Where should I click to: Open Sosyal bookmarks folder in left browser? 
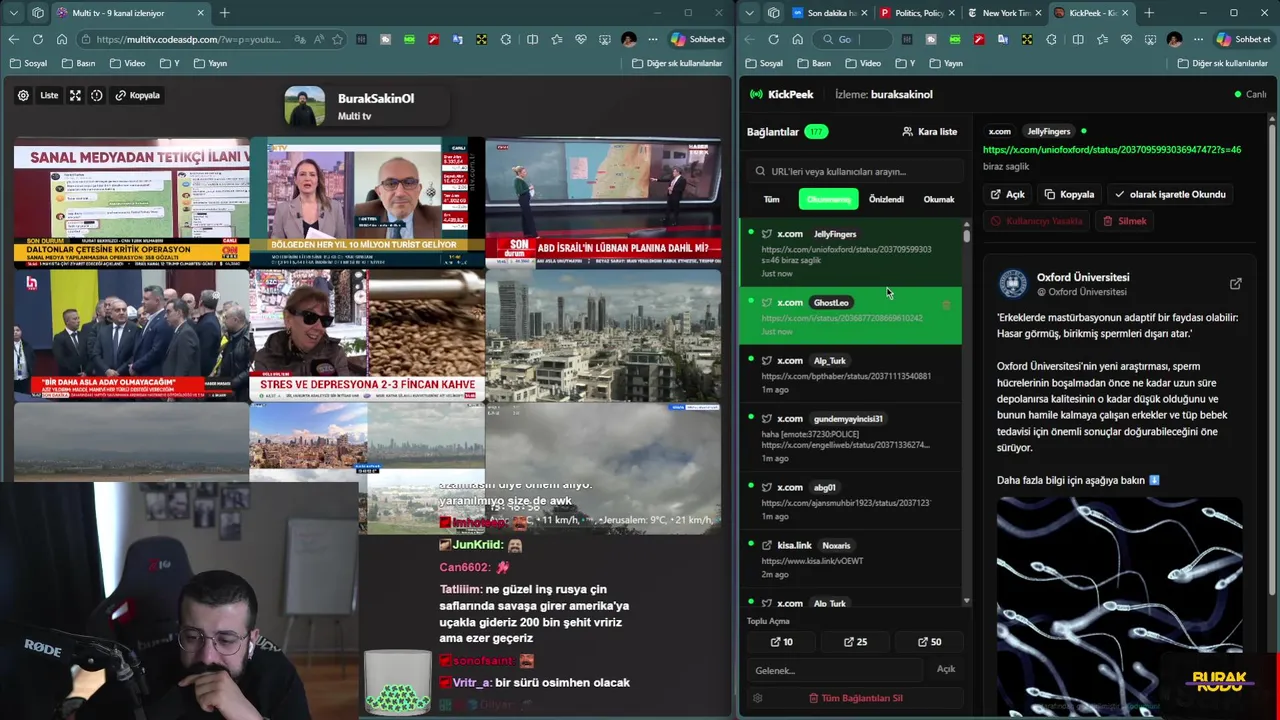[28, 63]
